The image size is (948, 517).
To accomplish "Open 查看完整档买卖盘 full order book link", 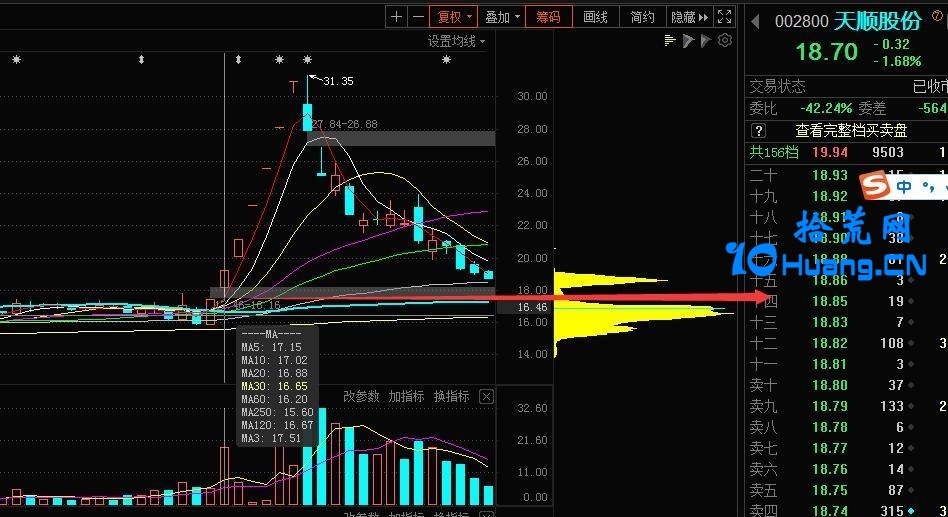I will (x=851, y=130).
